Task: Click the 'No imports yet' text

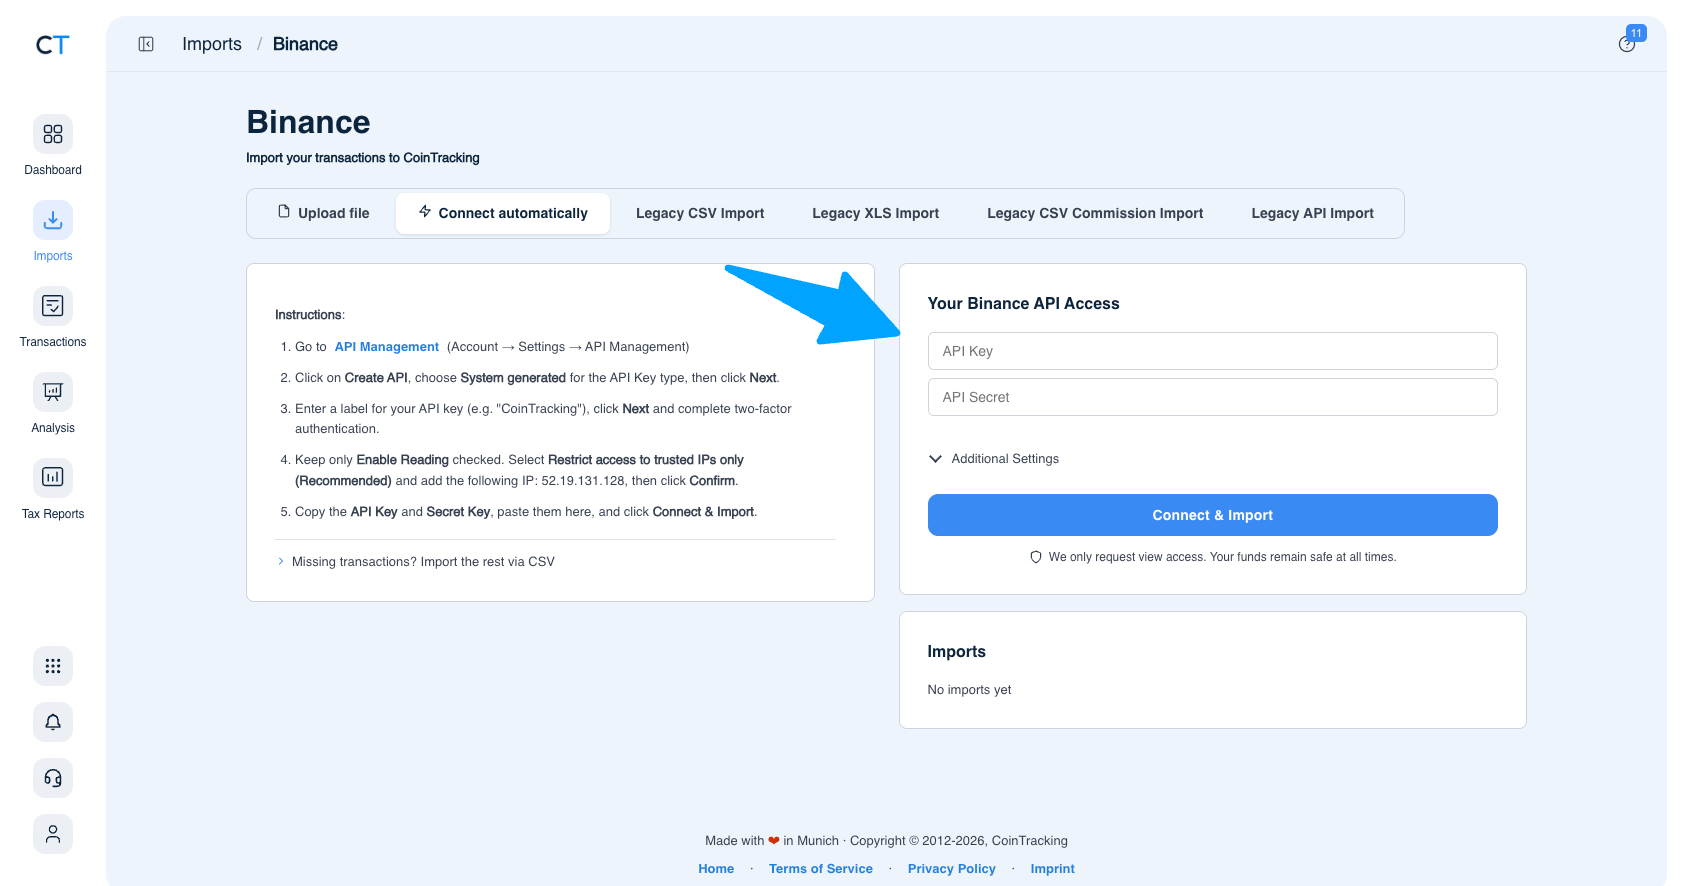Action: coord(969,690)
